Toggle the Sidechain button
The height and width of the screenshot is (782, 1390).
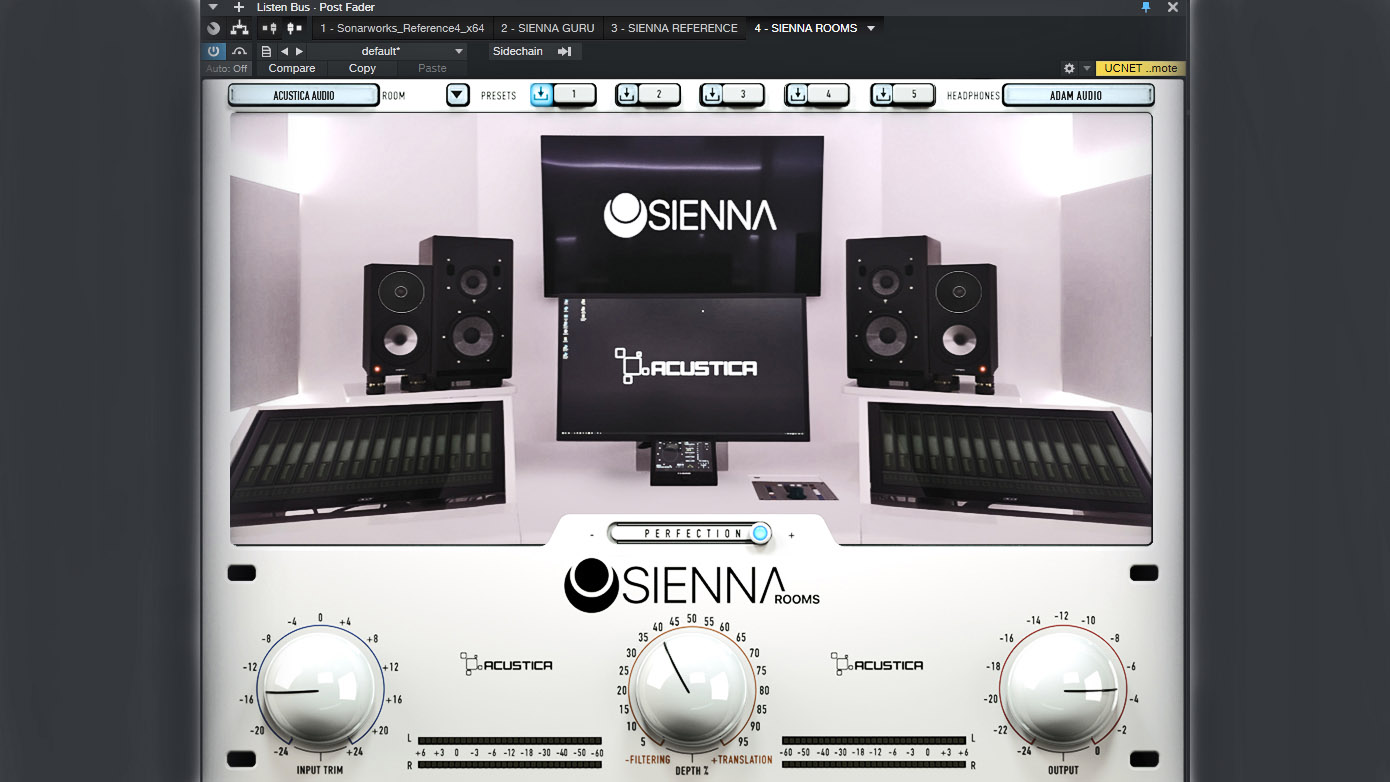[534, 51]
